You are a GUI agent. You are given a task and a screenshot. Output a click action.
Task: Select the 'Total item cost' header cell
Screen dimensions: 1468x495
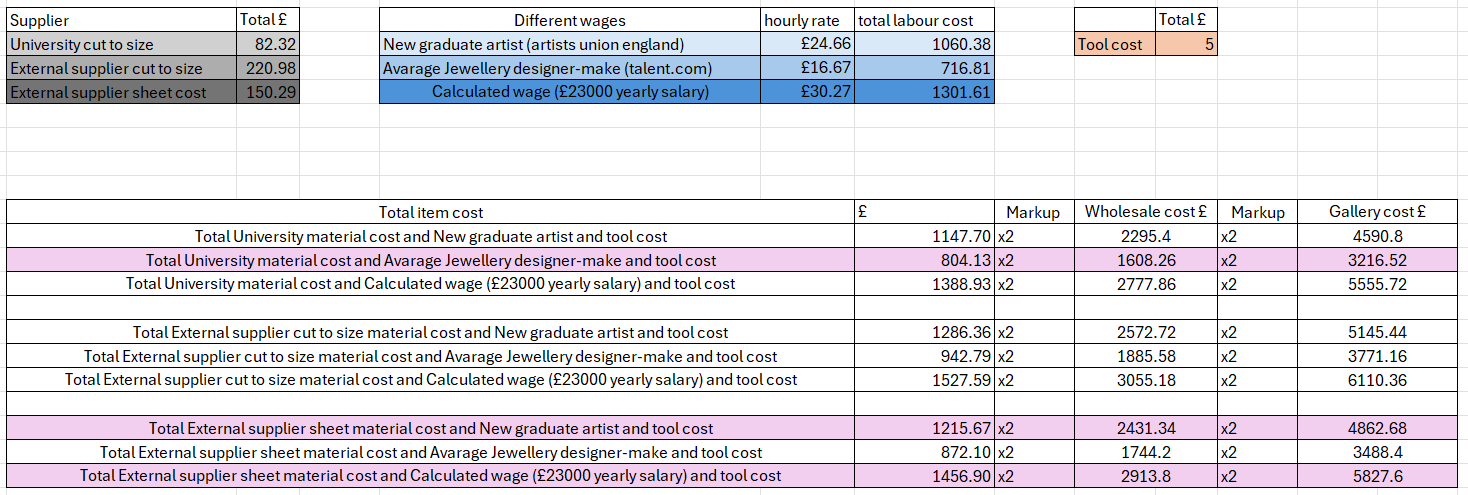pos(431,212)
